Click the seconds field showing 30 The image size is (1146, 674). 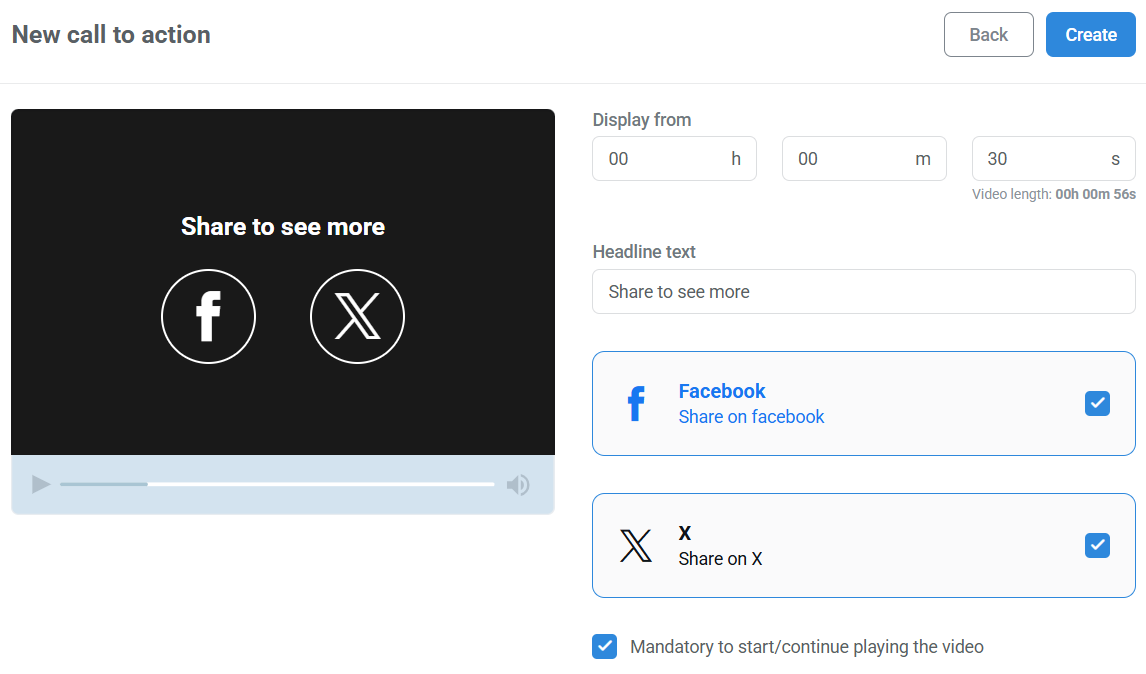pos(1053,158)
